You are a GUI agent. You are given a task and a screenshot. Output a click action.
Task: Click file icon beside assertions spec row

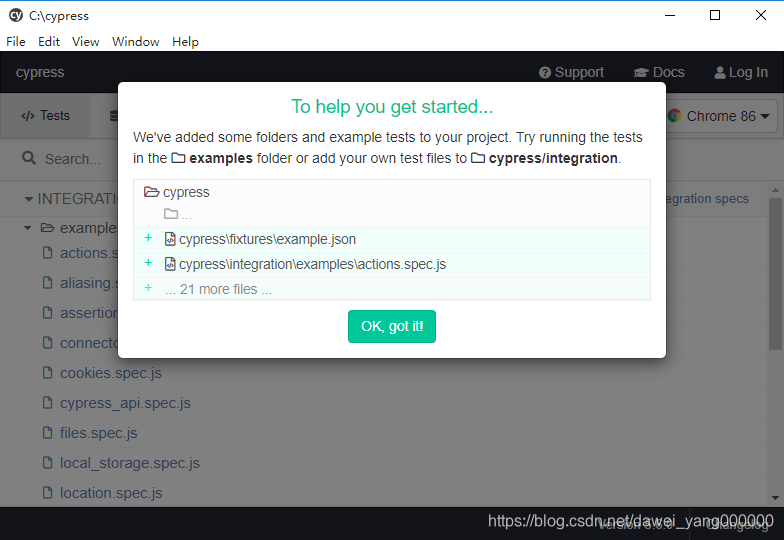tap(48, 313)
